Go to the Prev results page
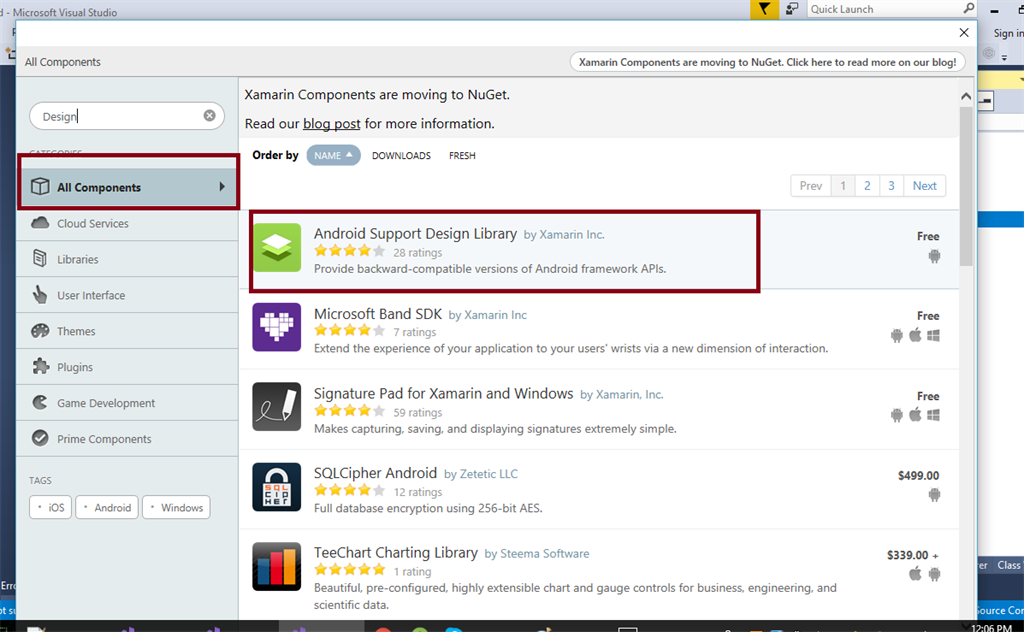This screenshot has width=1024, height=632. pyautogui.click(x=810, y=185)
